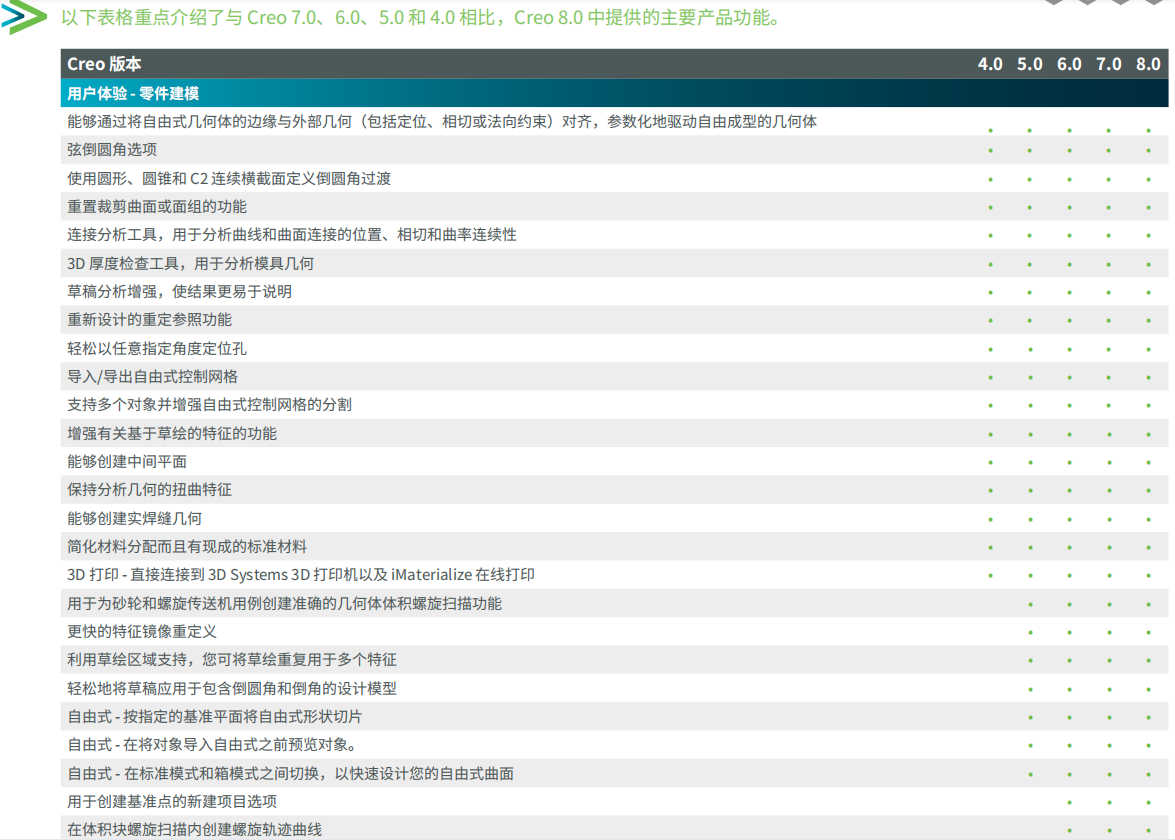Click the "Creo 版本" table header cell
The width and height of the screenshot is (1175, 840).
pos(104,64)
